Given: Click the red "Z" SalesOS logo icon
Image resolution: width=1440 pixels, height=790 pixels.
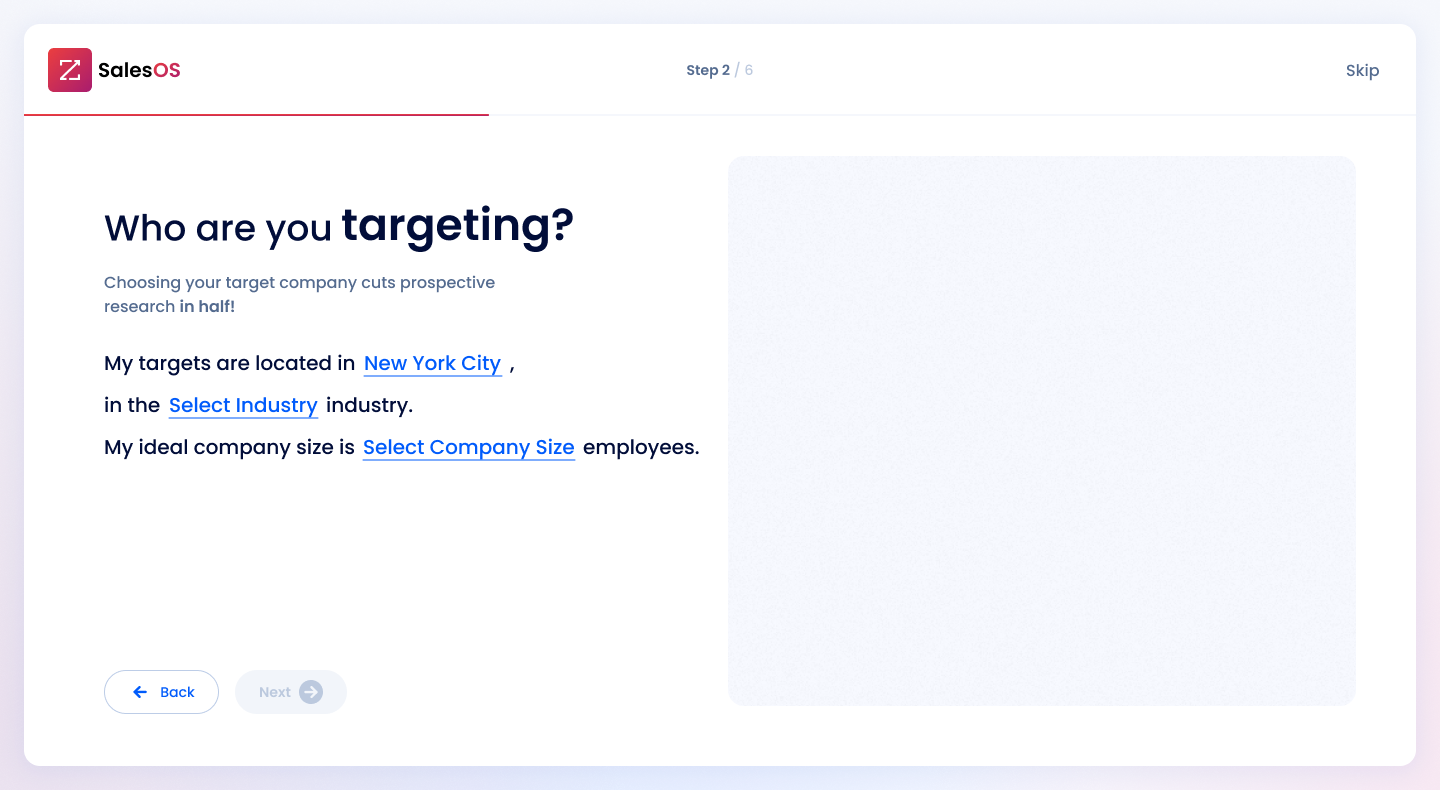Looking at the screenshot, I should [x=68, y=69].
